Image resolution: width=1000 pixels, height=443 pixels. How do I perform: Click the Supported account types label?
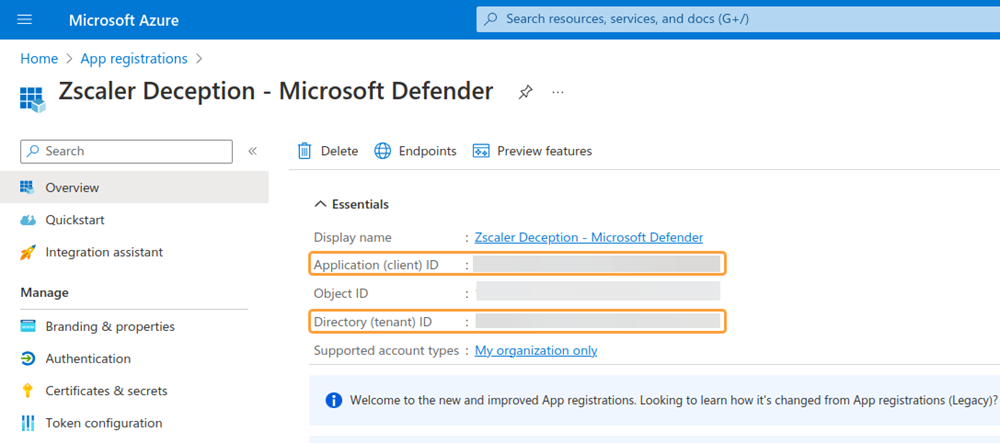(x=386, y=351)
